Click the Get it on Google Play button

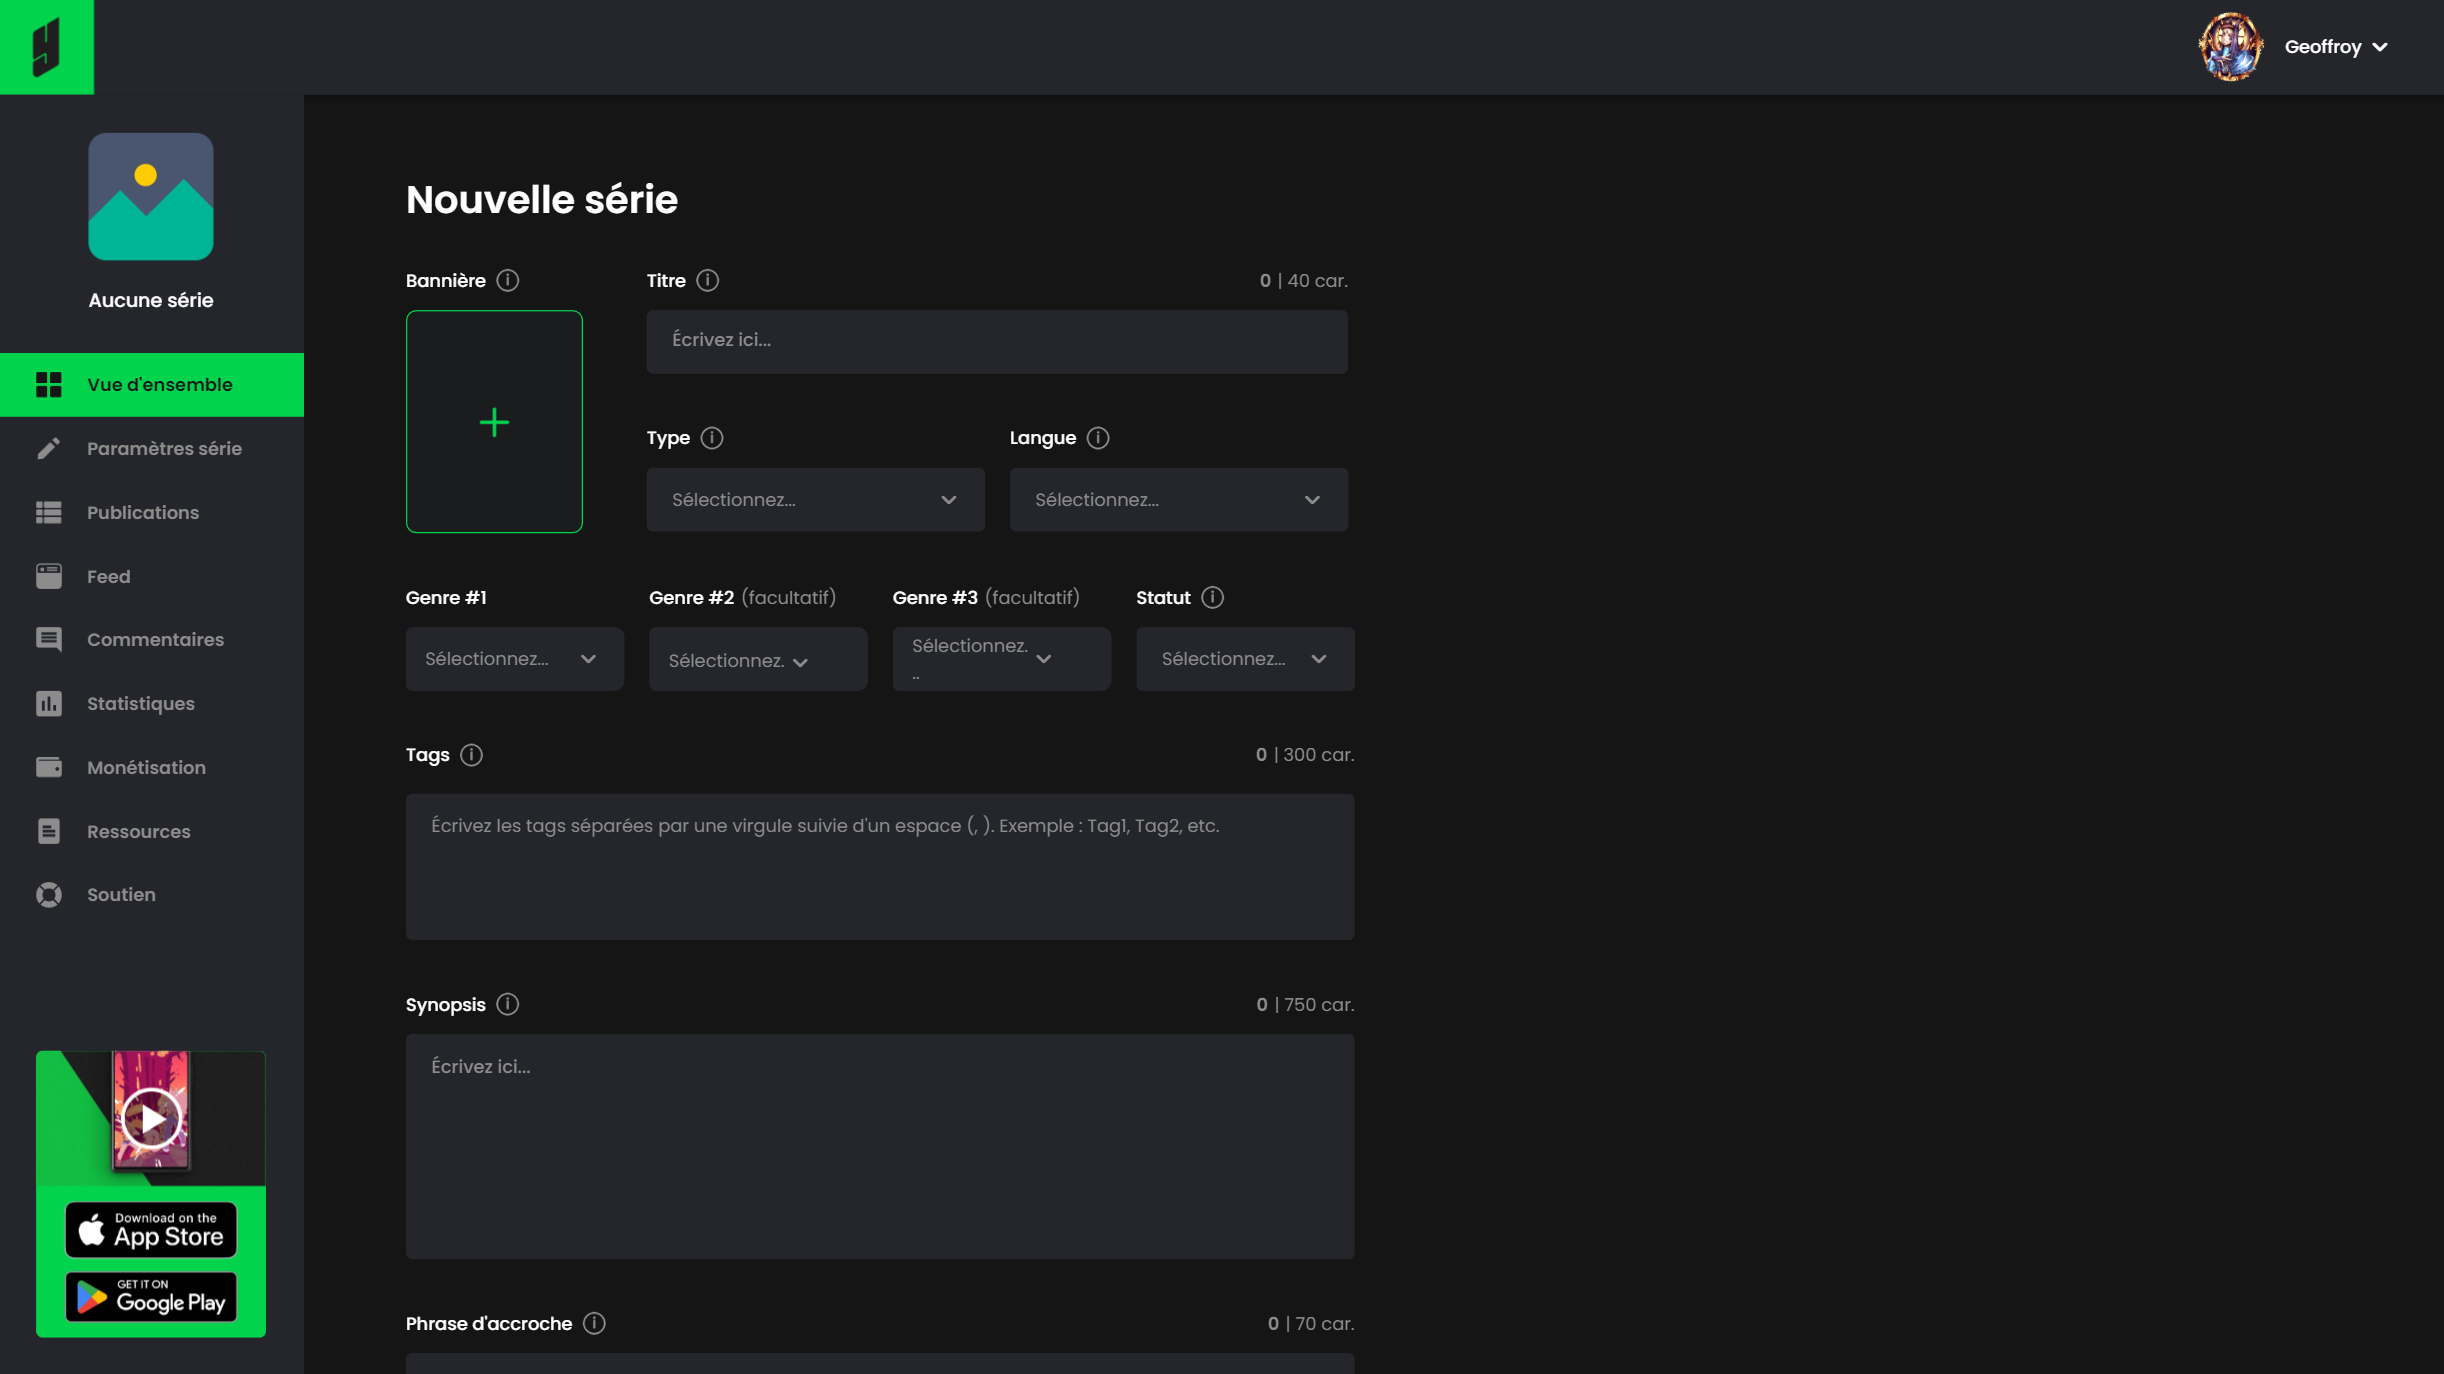click(x=151, y=1297)
